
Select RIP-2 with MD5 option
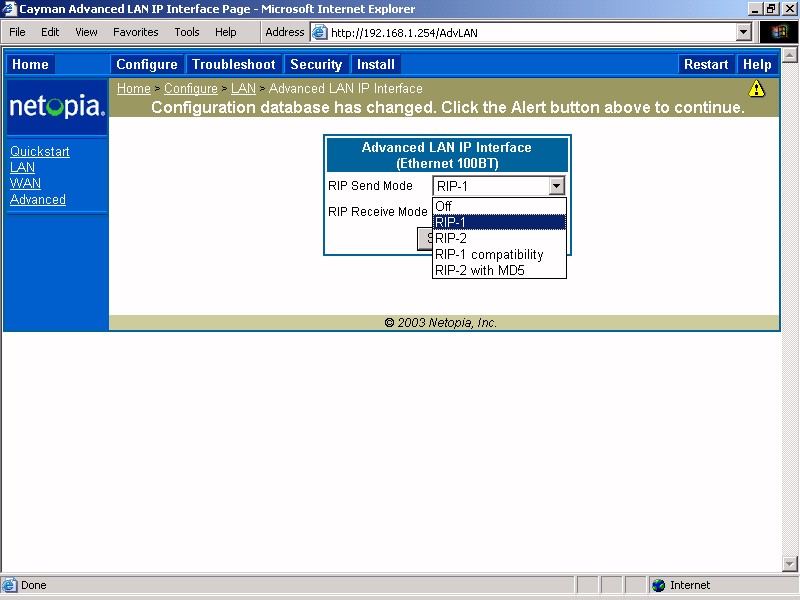pos(499,270)
